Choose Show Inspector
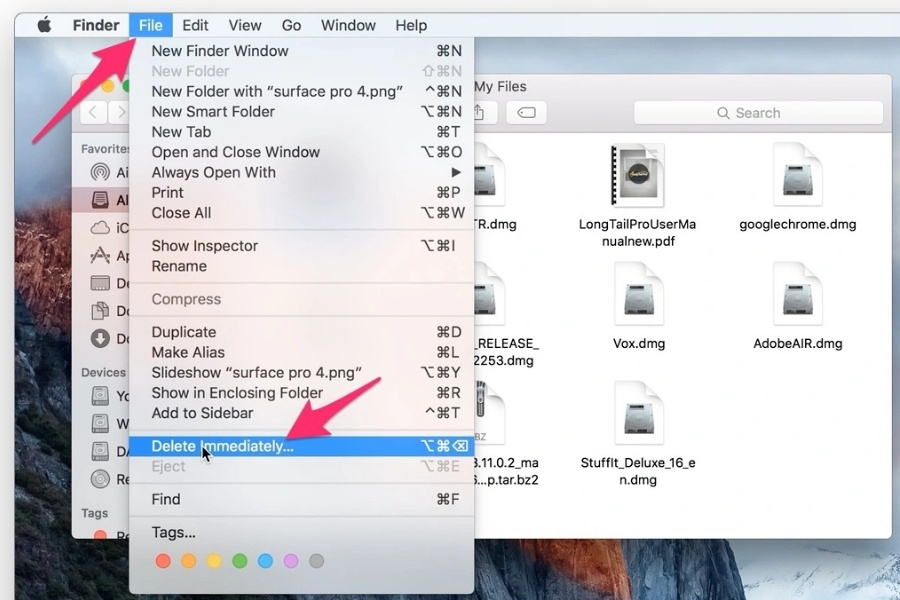Image resolution: width=900 pixels, height=600 pixels. click(x=302, y=246)
